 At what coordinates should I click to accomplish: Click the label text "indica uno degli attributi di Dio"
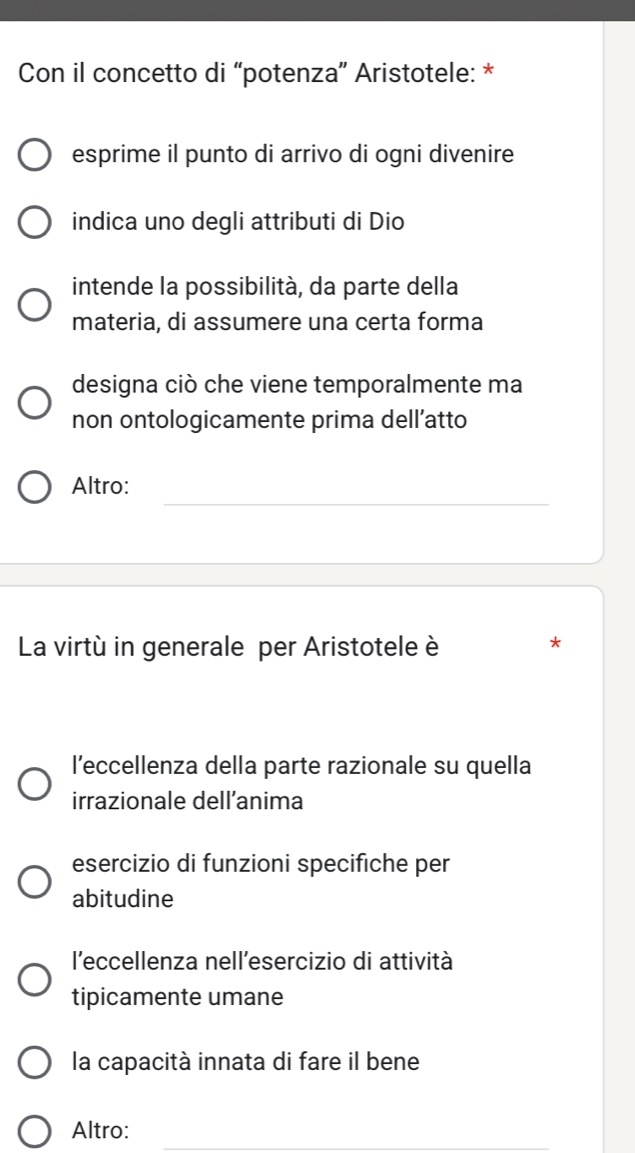point(239,222)
